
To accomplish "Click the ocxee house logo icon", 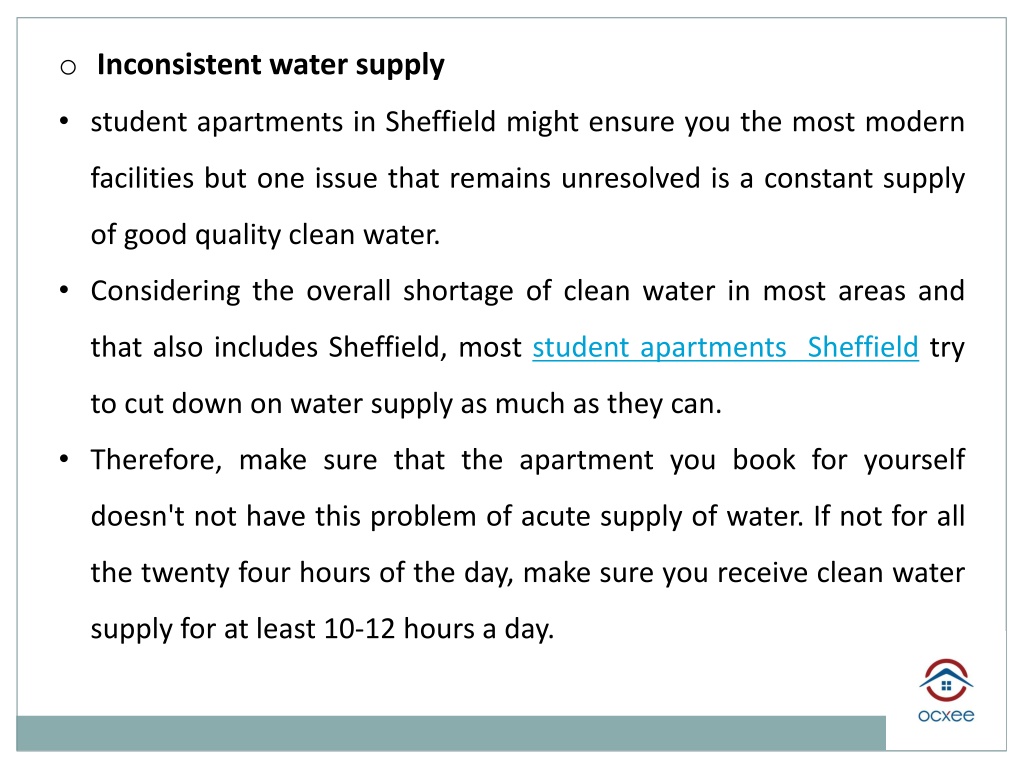I will (946, 680).
